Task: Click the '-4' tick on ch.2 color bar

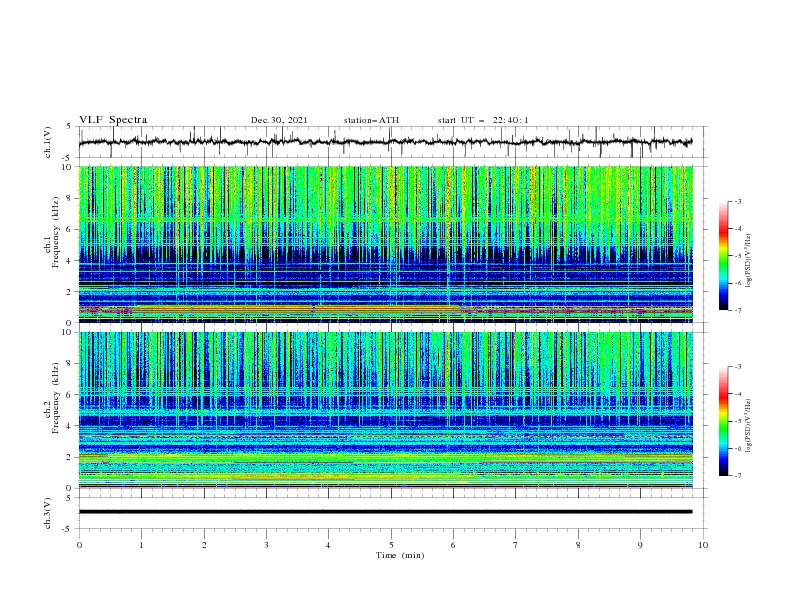Action: pyautogui.click(x=737, y=394)
